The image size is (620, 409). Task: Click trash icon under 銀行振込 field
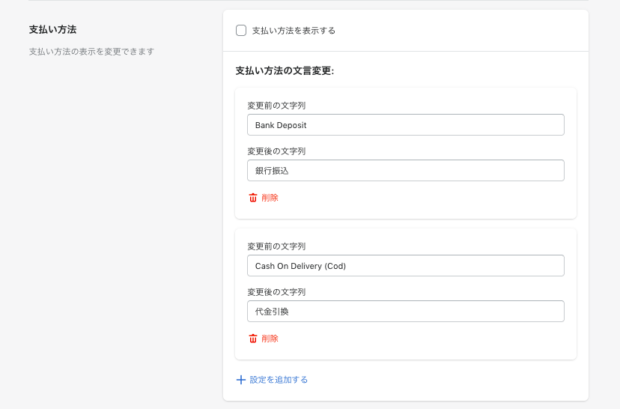[253, 198]
